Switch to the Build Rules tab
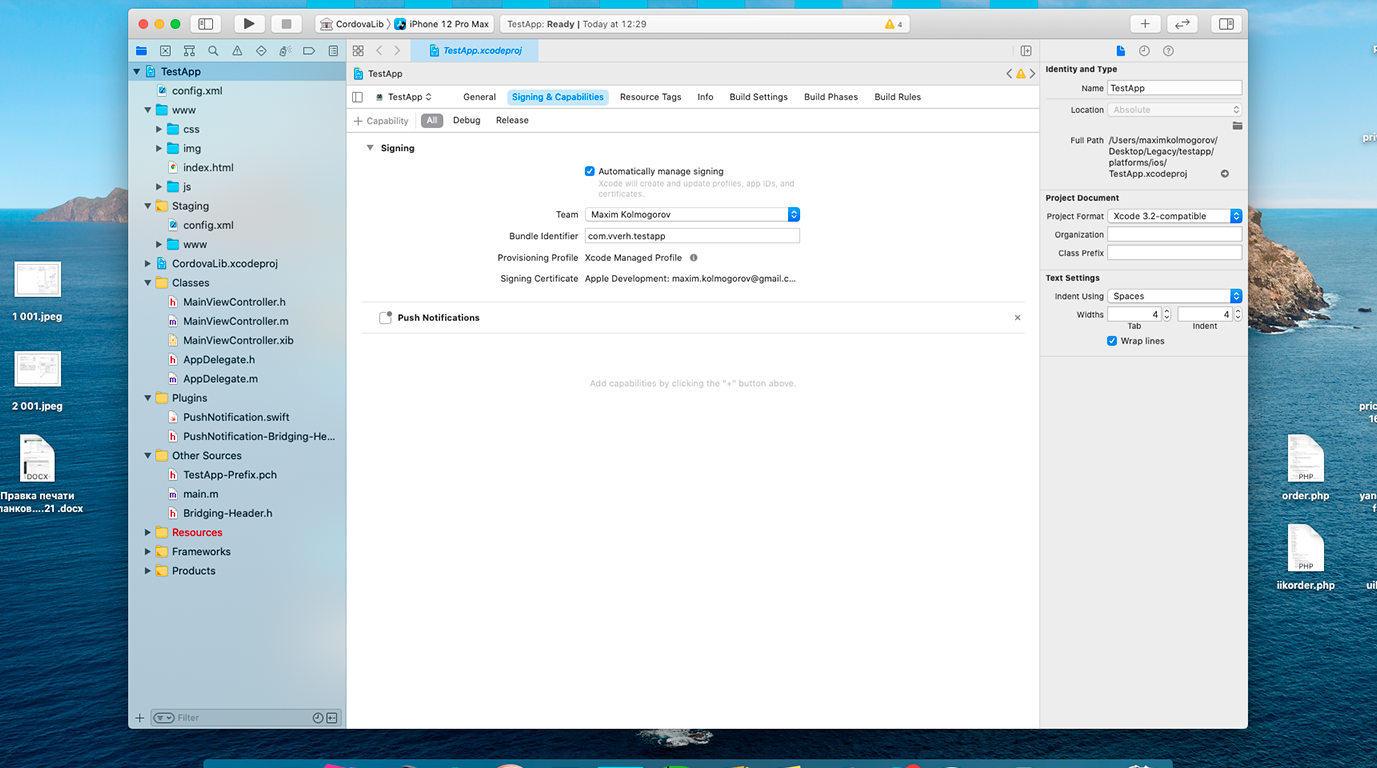This screenshot has width=1377, height=768. 897,97
